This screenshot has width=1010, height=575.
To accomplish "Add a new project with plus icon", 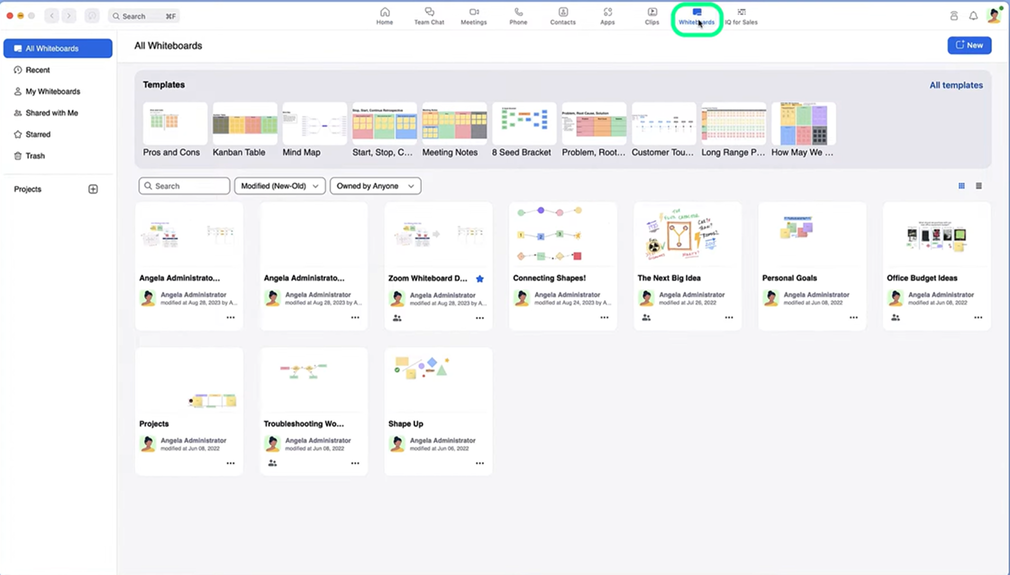I will (93, 189).
